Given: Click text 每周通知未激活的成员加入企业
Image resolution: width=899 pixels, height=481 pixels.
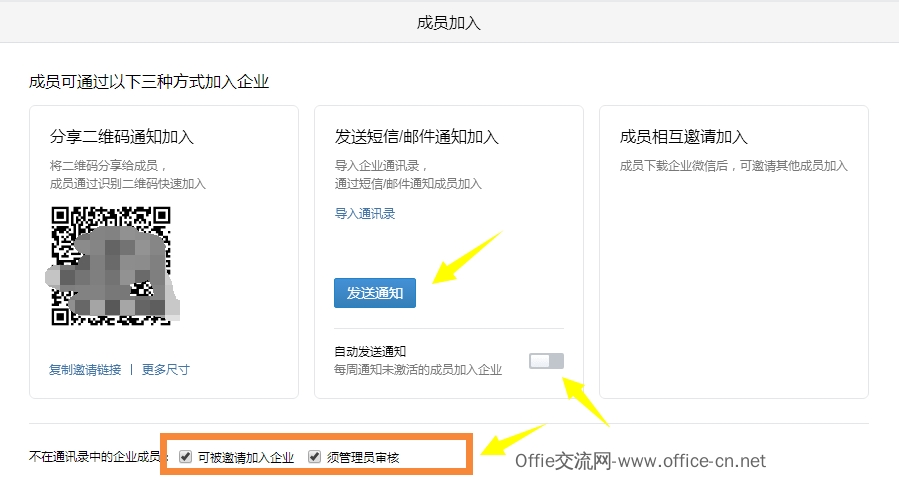Looking at the screenshot, I should point(418,370).
